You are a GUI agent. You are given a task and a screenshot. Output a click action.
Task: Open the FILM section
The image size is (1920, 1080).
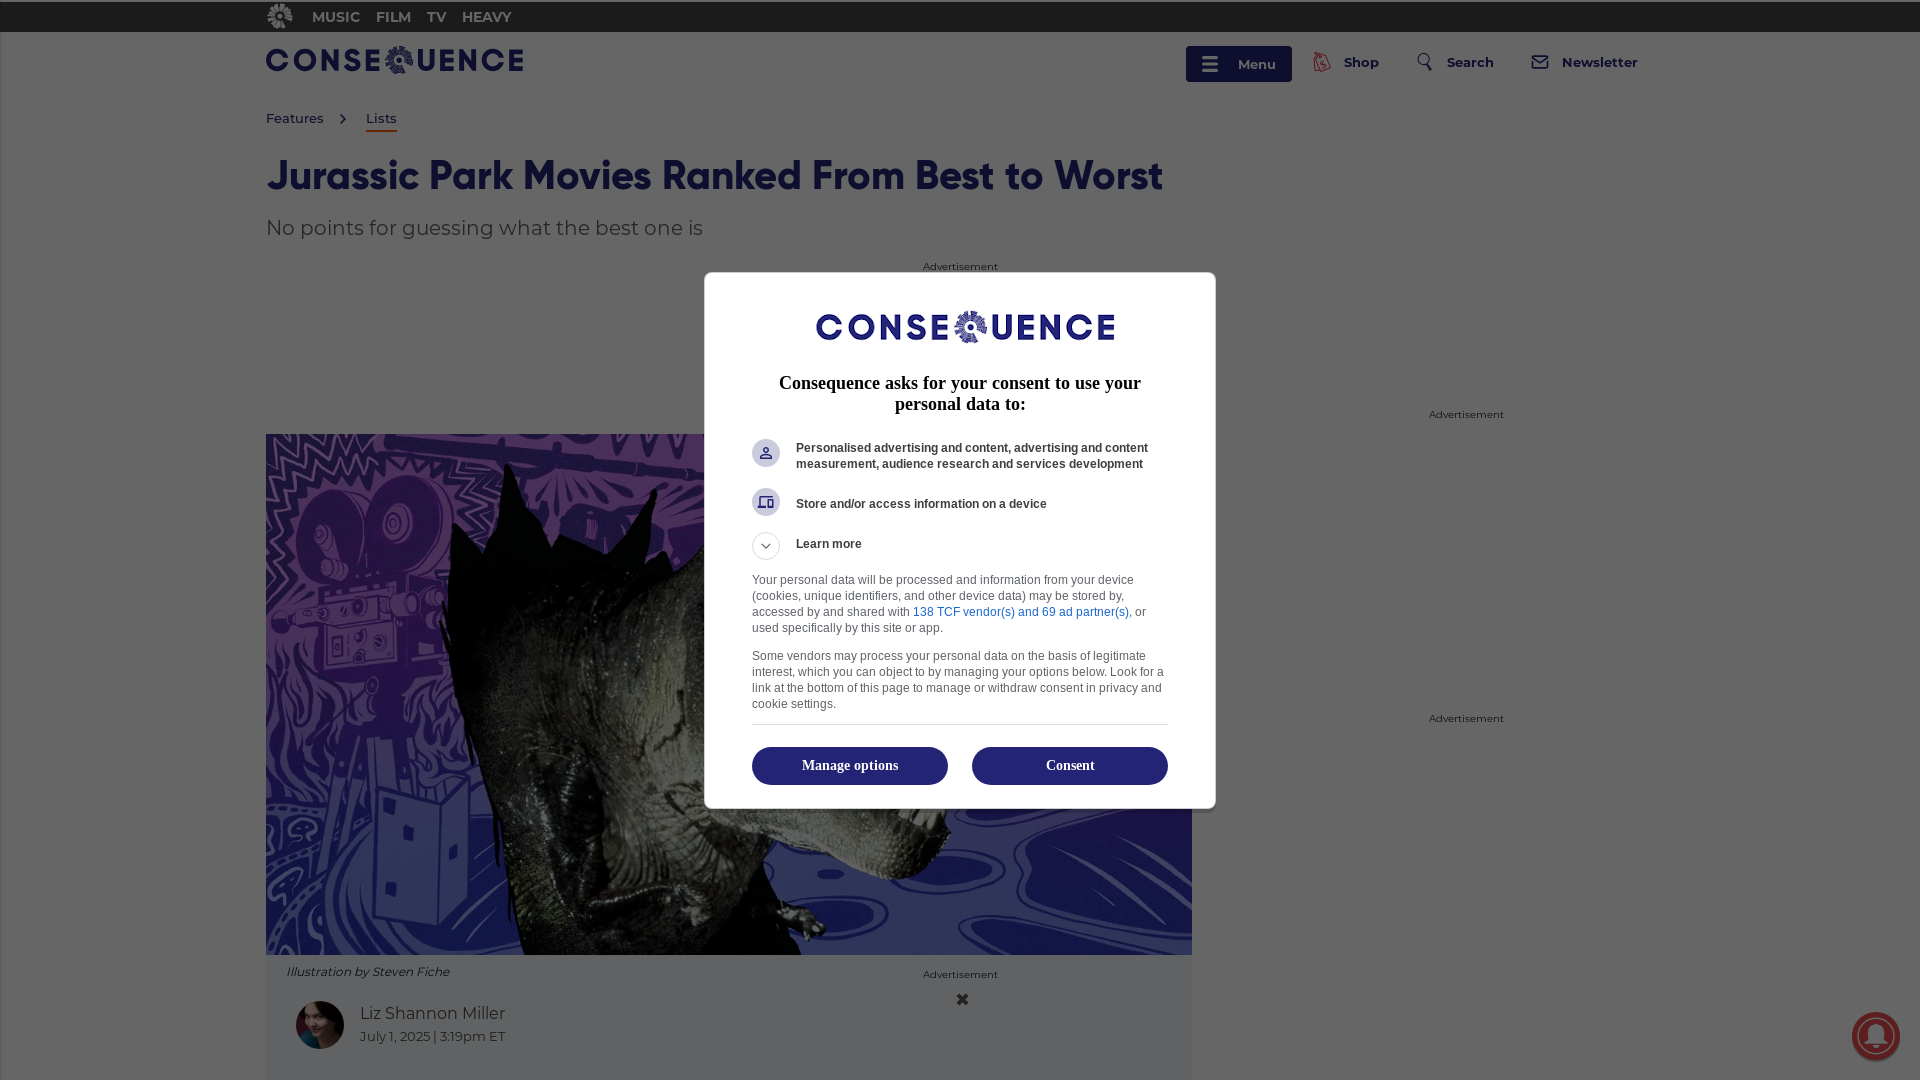click(393, 17)
